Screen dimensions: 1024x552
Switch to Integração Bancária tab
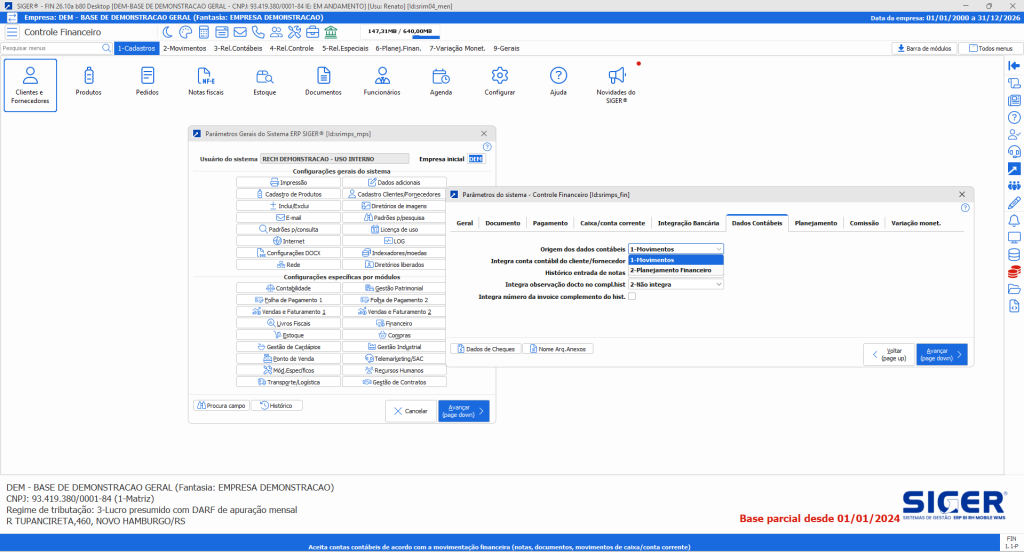688,223
